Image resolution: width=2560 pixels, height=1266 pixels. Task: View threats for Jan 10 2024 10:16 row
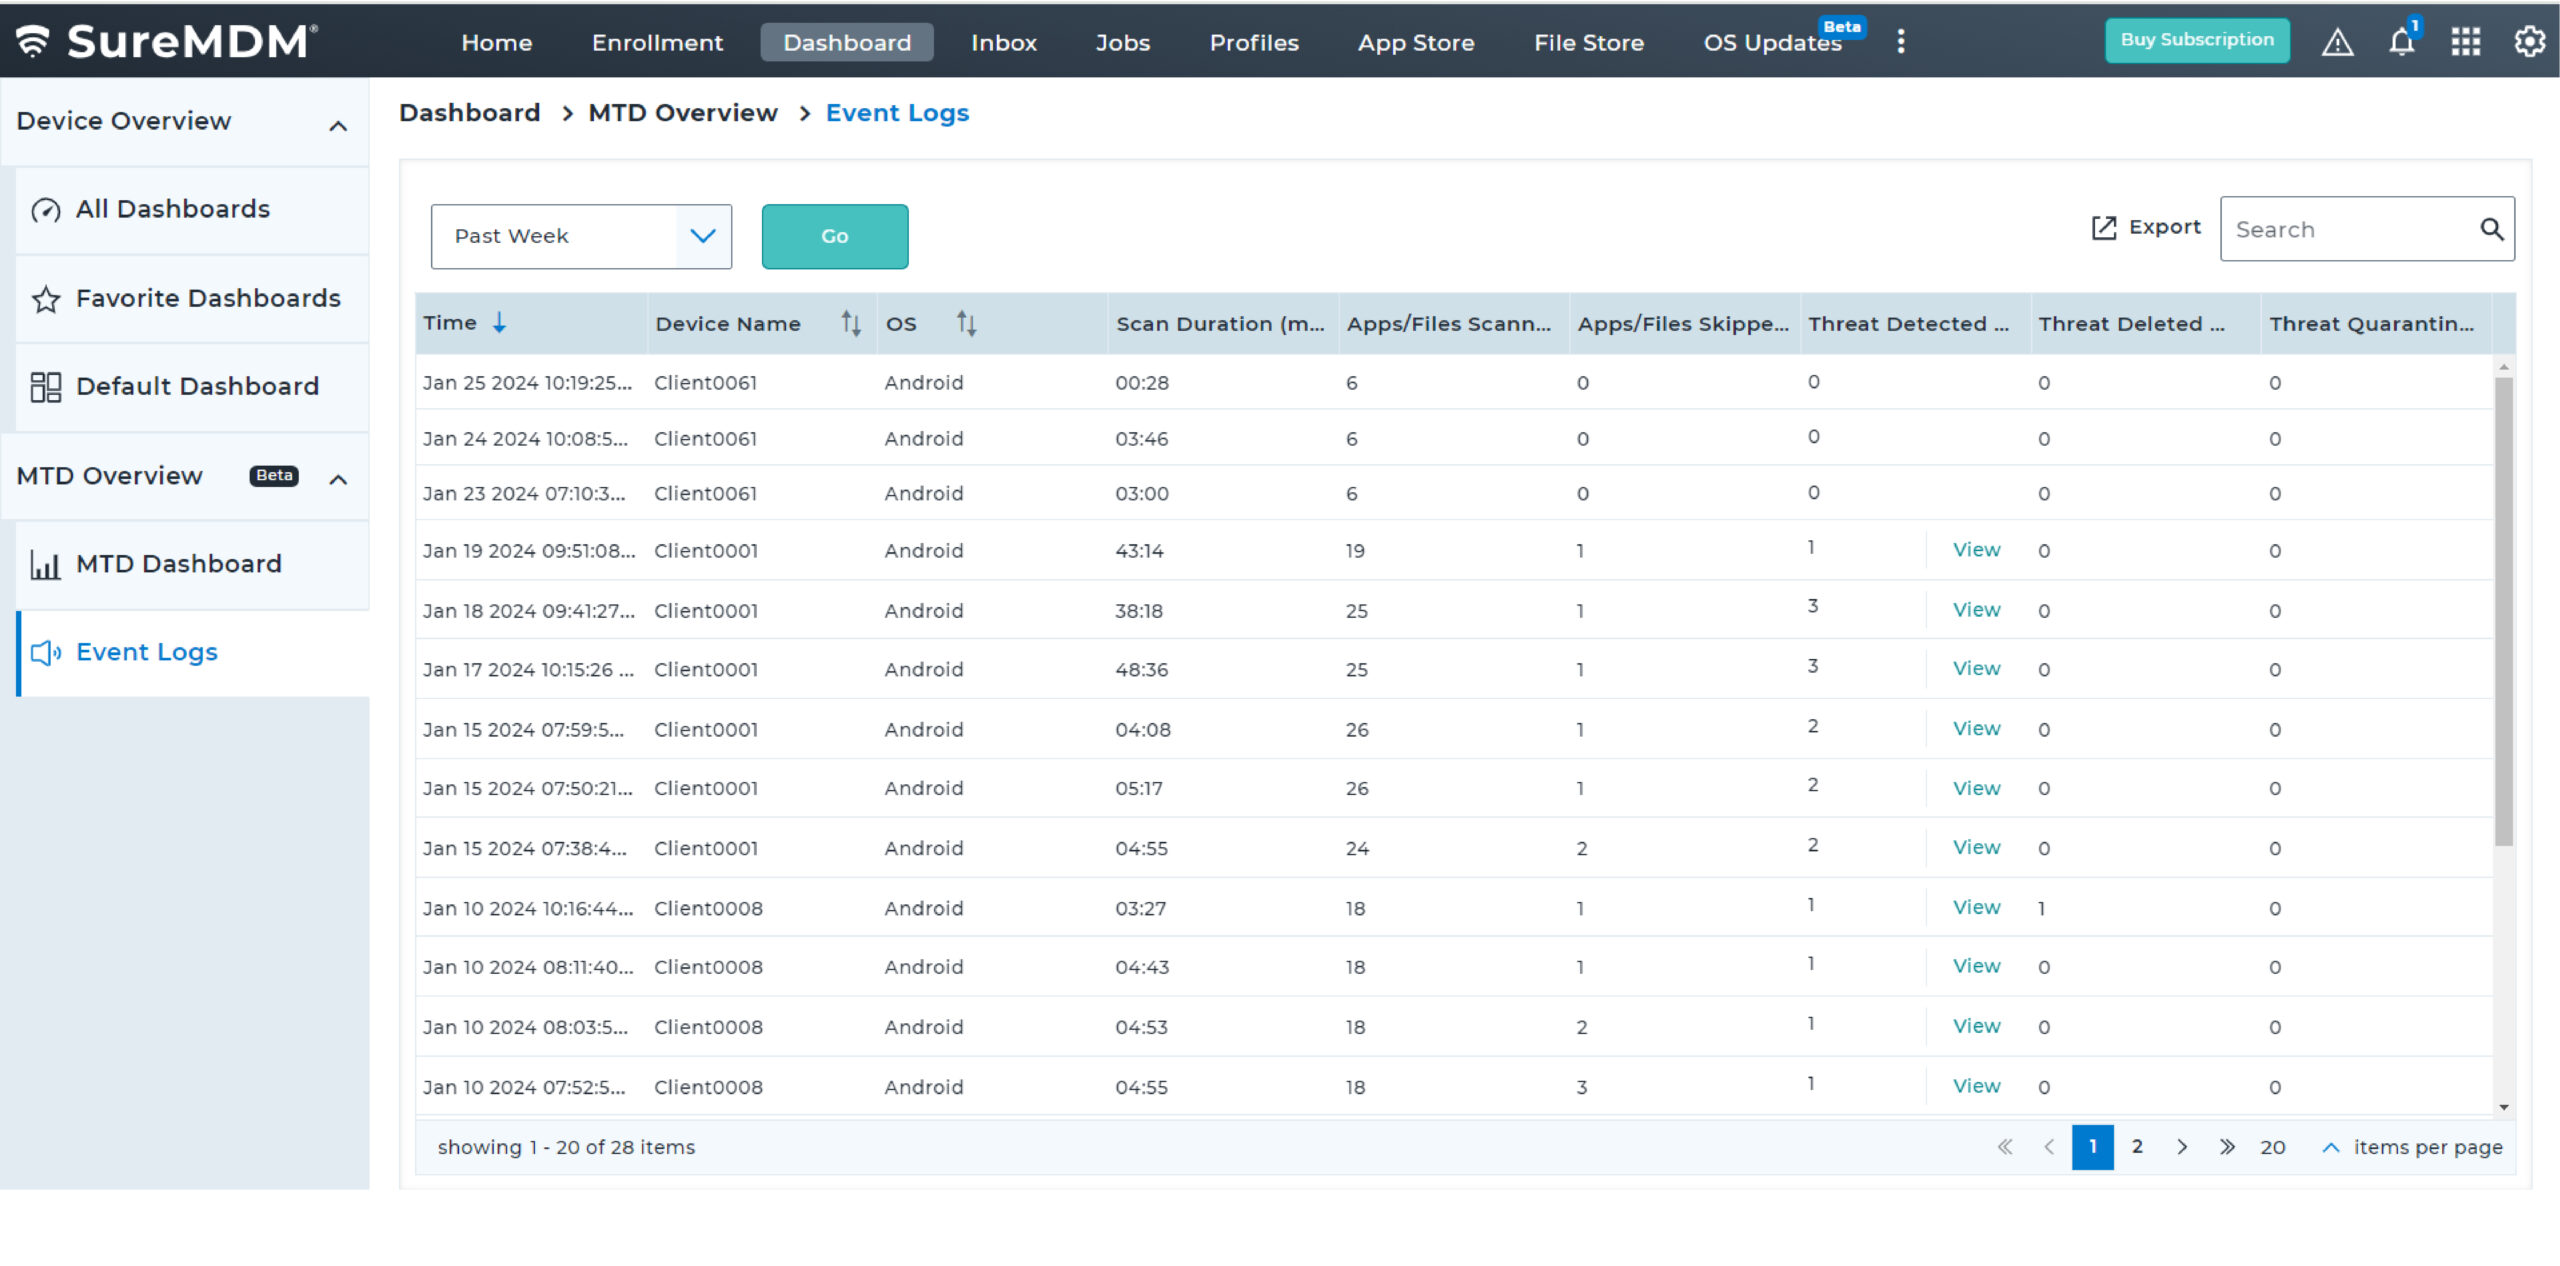[1976, 907]
